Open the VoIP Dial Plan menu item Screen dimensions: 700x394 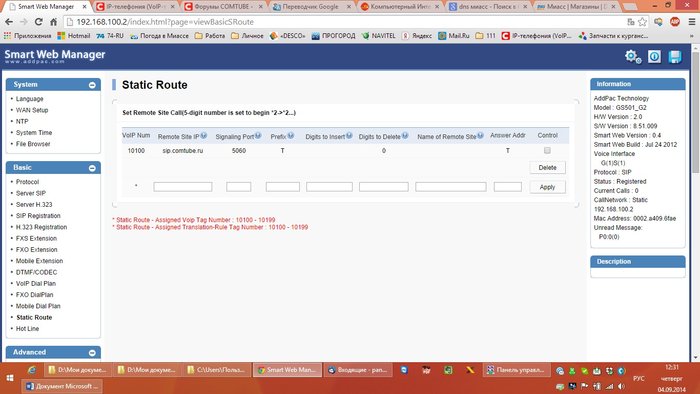click(36, 283)
